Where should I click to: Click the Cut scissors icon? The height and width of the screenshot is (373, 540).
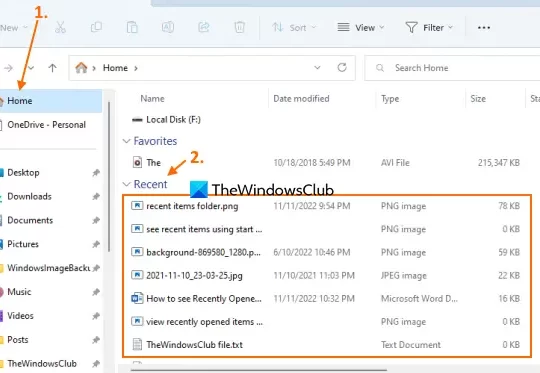pos(60,27)
